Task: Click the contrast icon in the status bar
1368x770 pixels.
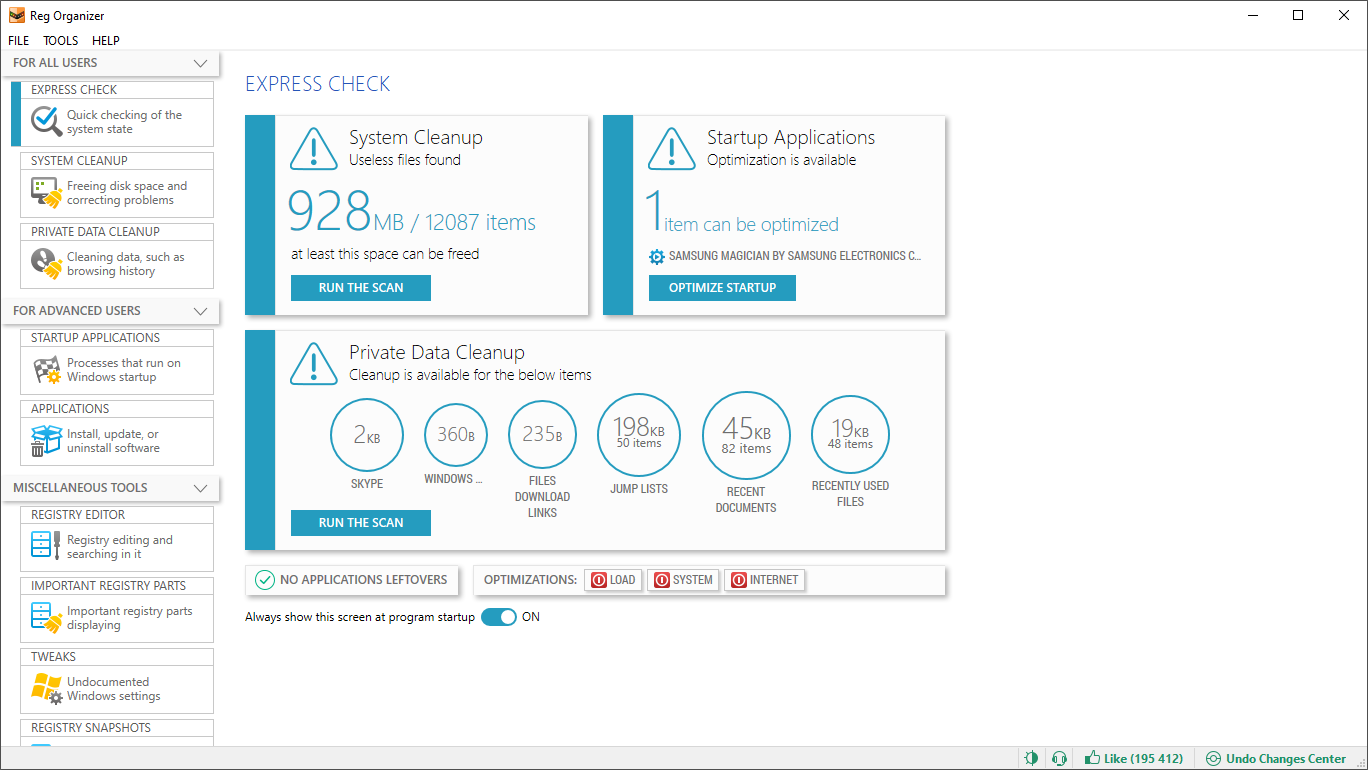Action: 1031,758
